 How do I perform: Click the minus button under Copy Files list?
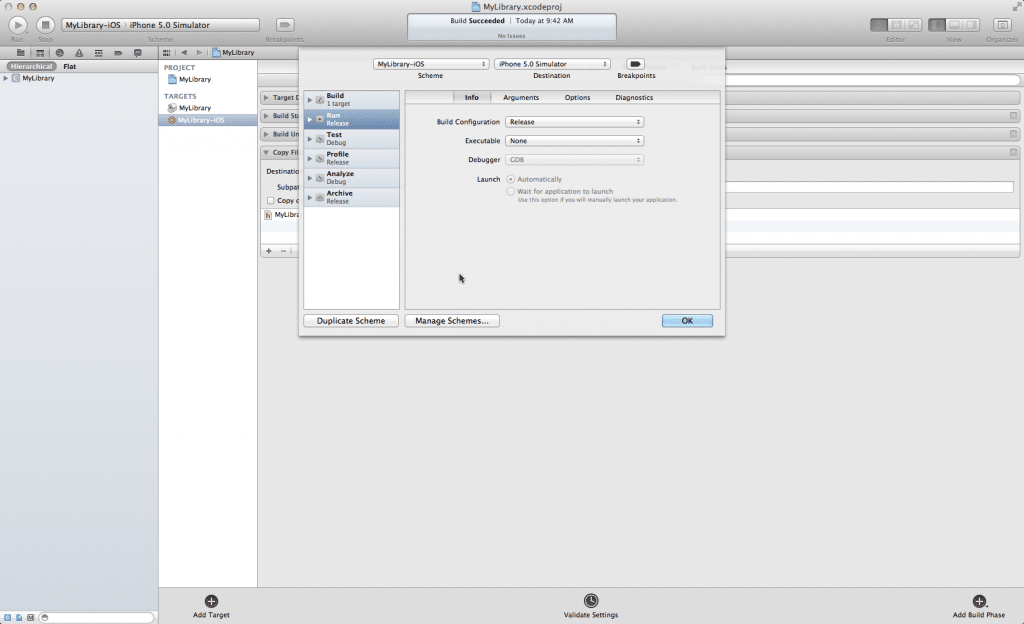click(x=283, y=251)
